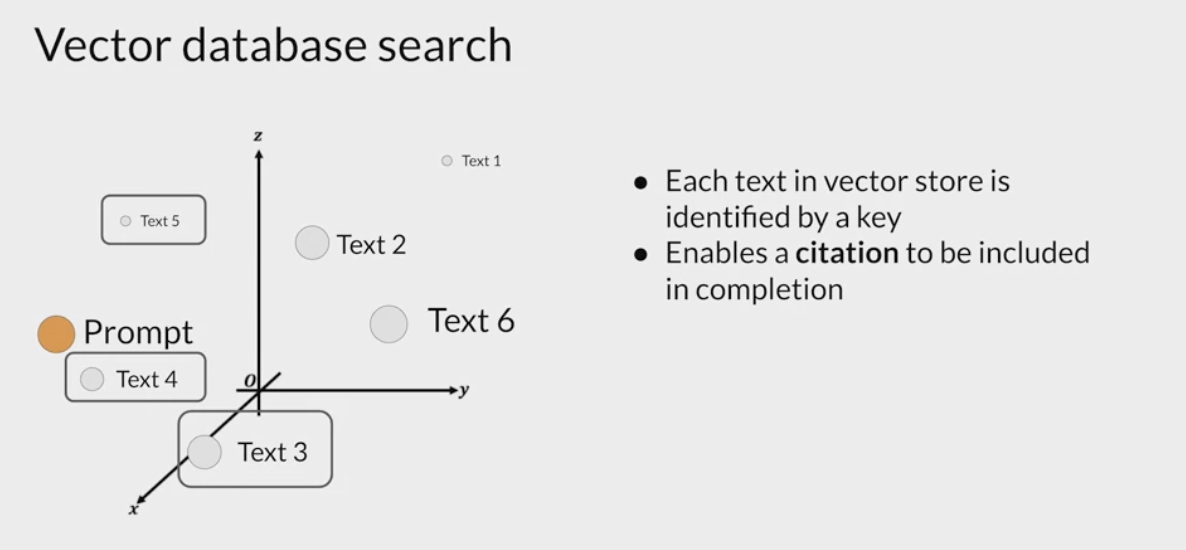This screenshot has height=550, width=1186.
Task: Click the bold word "citation"
Action: (847, 253)
